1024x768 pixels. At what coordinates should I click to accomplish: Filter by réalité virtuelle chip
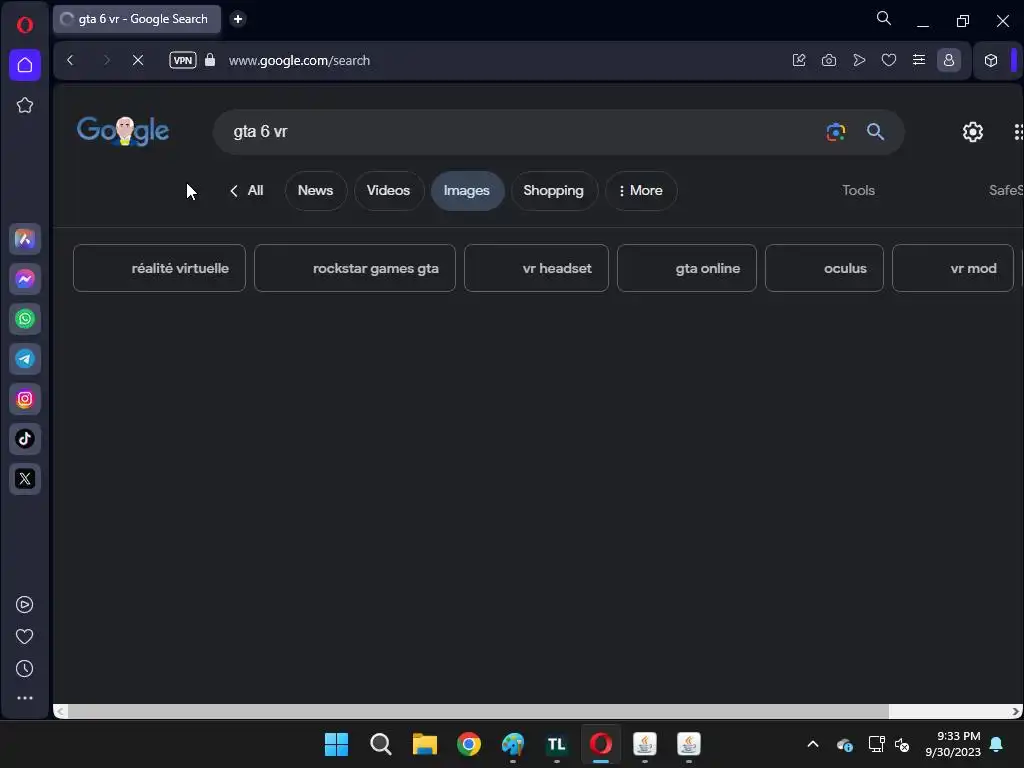(x=159, y=268)
